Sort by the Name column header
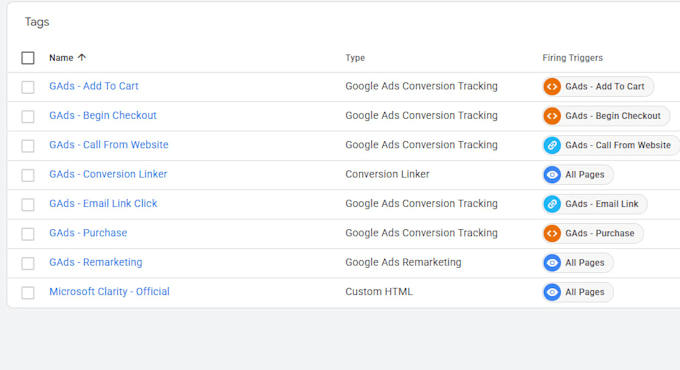The image size is (680, 370). click(x=61, y=58)
